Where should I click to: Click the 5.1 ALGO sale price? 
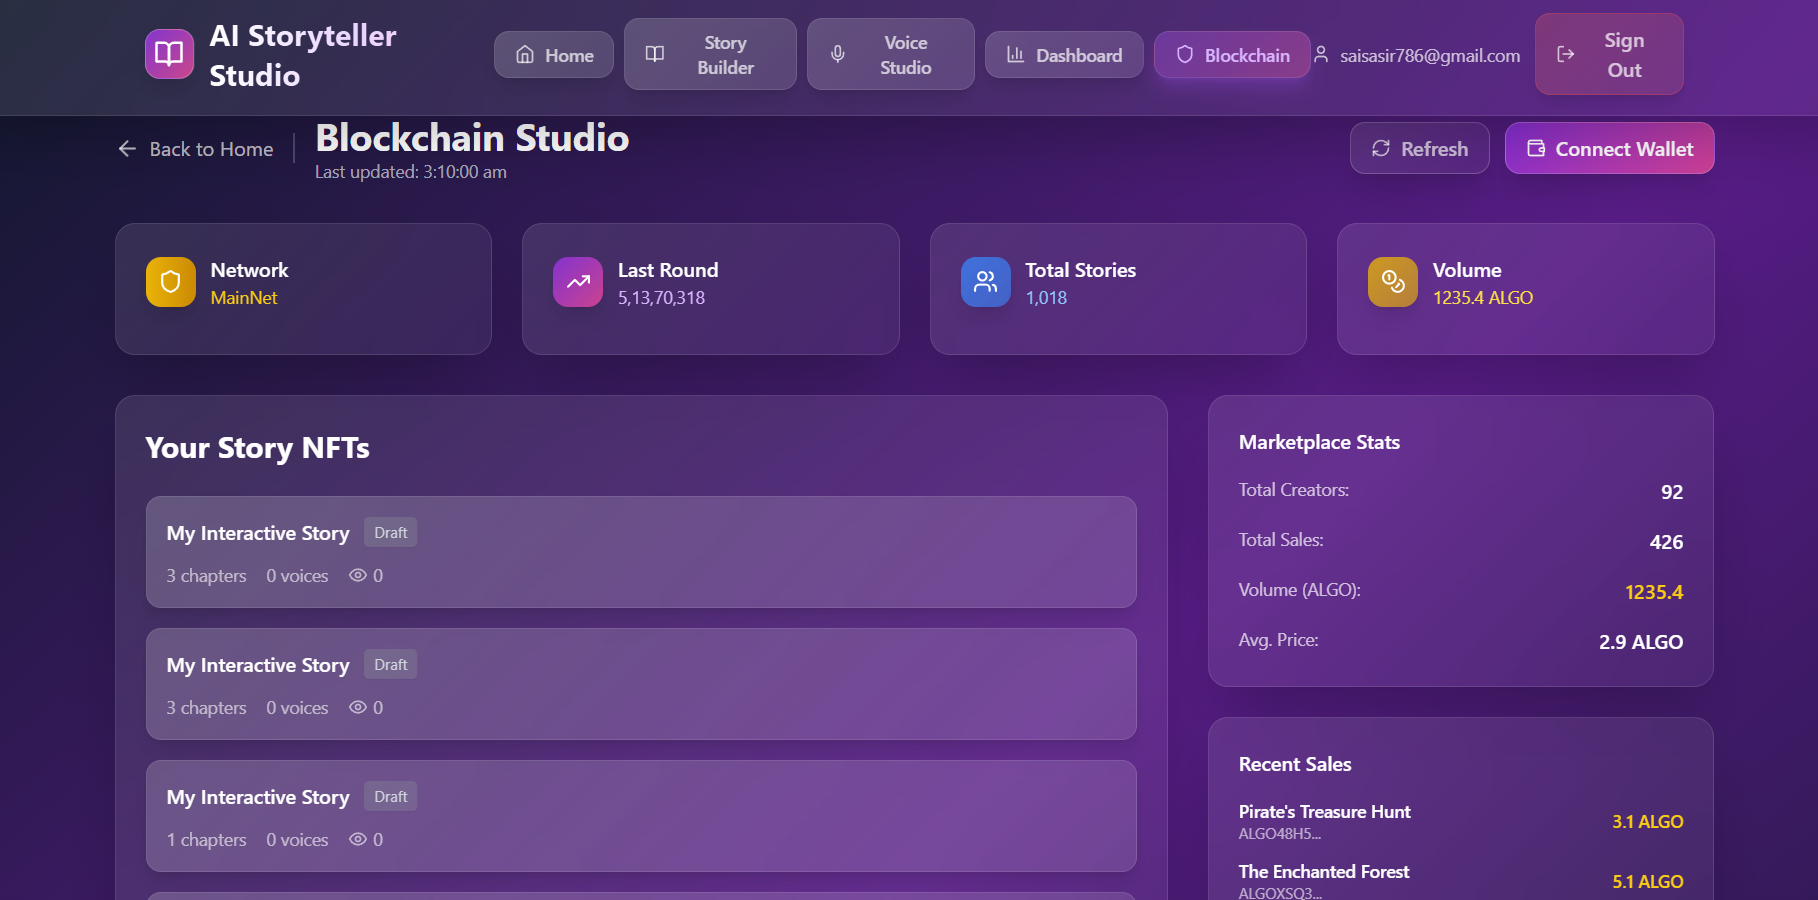pos(1648,882)
